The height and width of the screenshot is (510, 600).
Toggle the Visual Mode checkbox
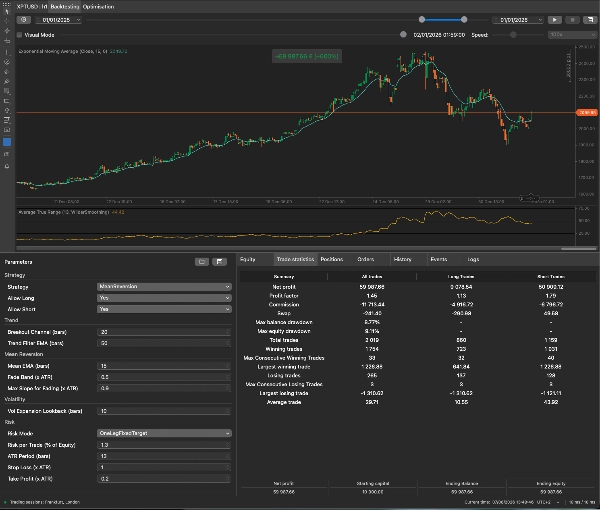pyautogui.click(x=20, y=35)
